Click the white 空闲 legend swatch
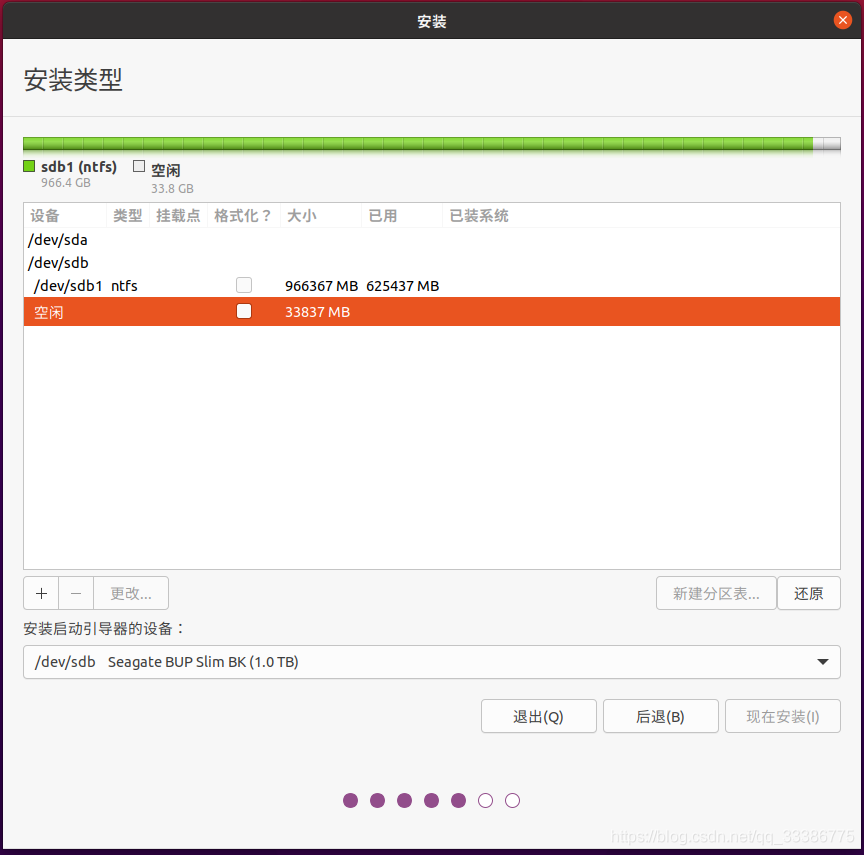864x855 pixels. click(x=139, y=166)
